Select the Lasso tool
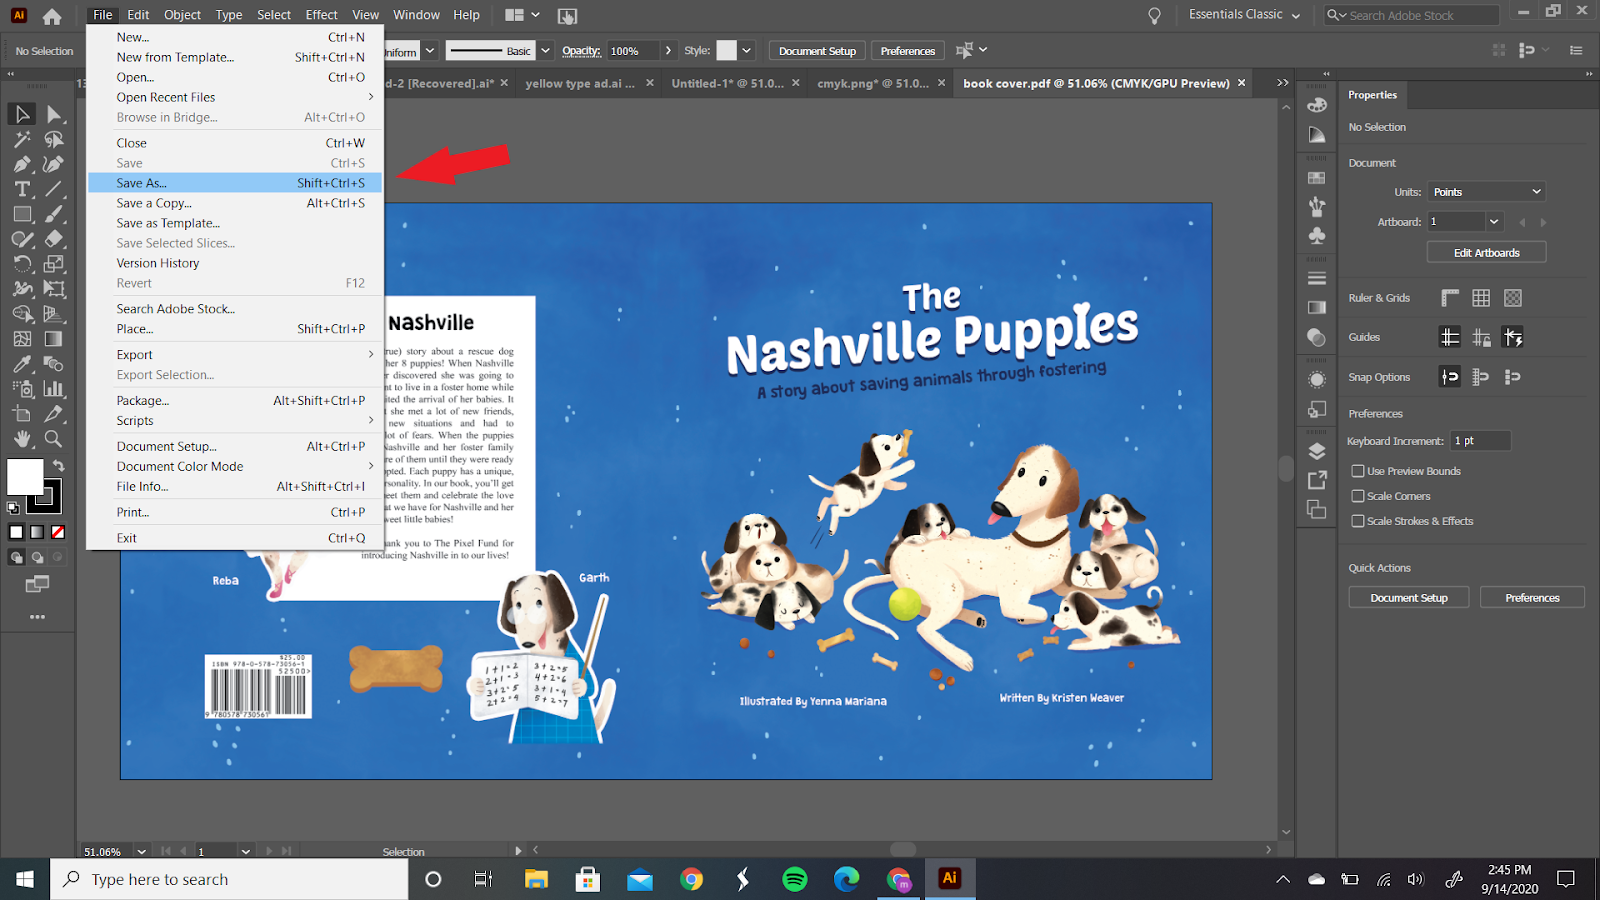 point(54,139)
